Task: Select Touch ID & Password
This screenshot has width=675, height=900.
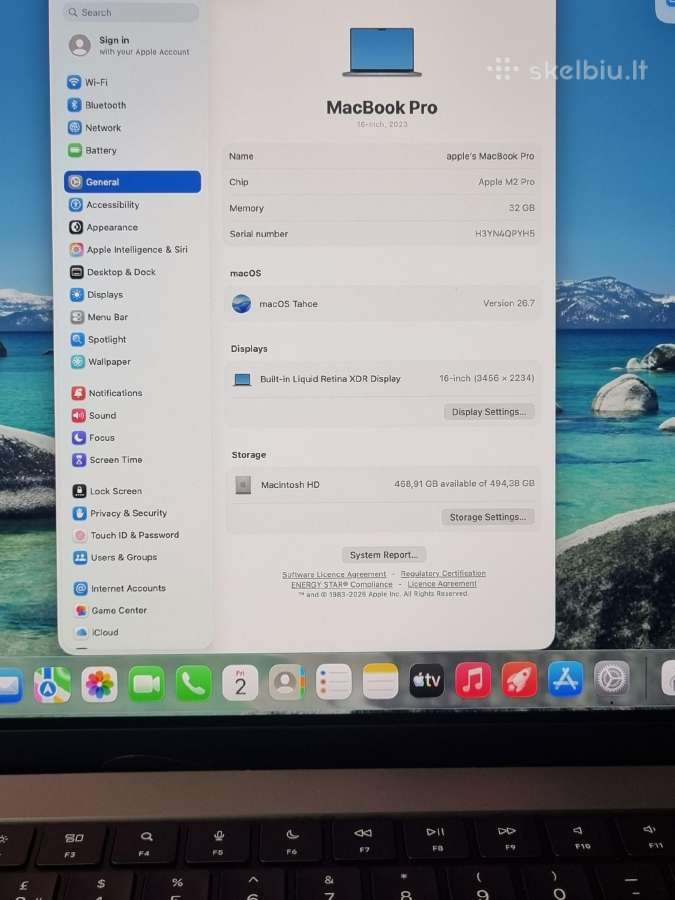Action: click(x=126, y=535)
